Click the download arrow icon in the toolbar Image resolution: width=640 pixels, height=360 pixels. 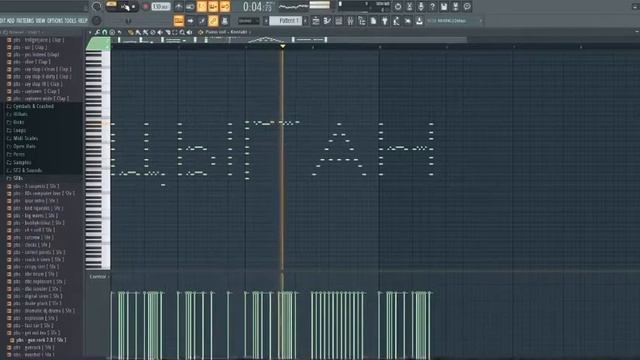(x=419, y=21)
